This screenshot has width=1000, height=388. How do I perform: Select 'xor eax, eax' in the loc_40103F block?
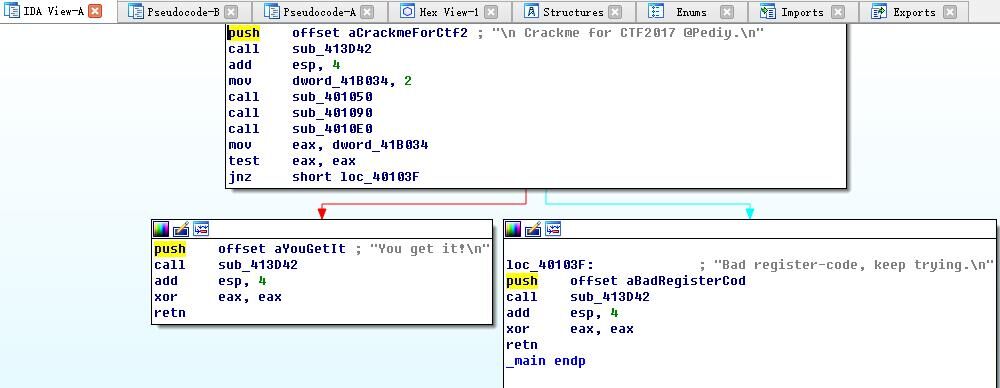pos(570,329)
